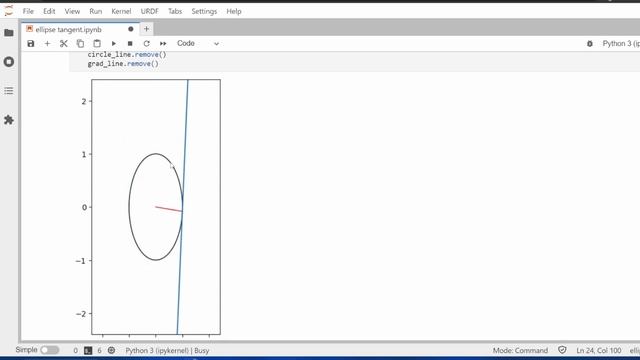Switch kernel via Python 3 label in toolbar
The image size is (640, 360).
[621, 43]
